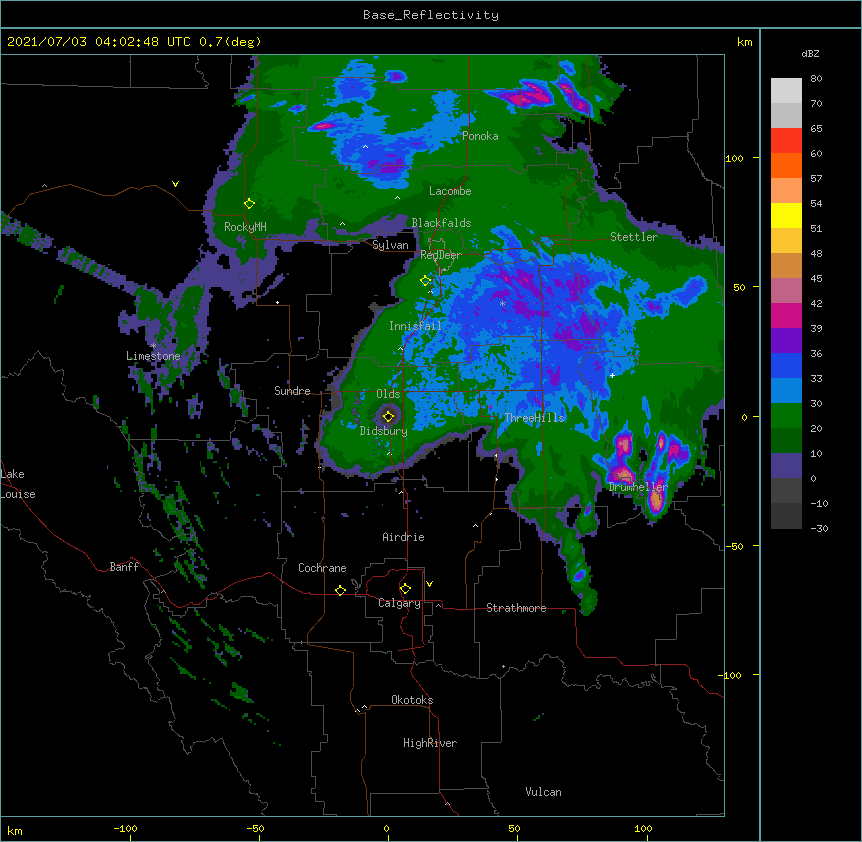Click the Vulcan label
The width and height of the screenshot is (862, 842).
pyautogui.click(x=543, y=792)
